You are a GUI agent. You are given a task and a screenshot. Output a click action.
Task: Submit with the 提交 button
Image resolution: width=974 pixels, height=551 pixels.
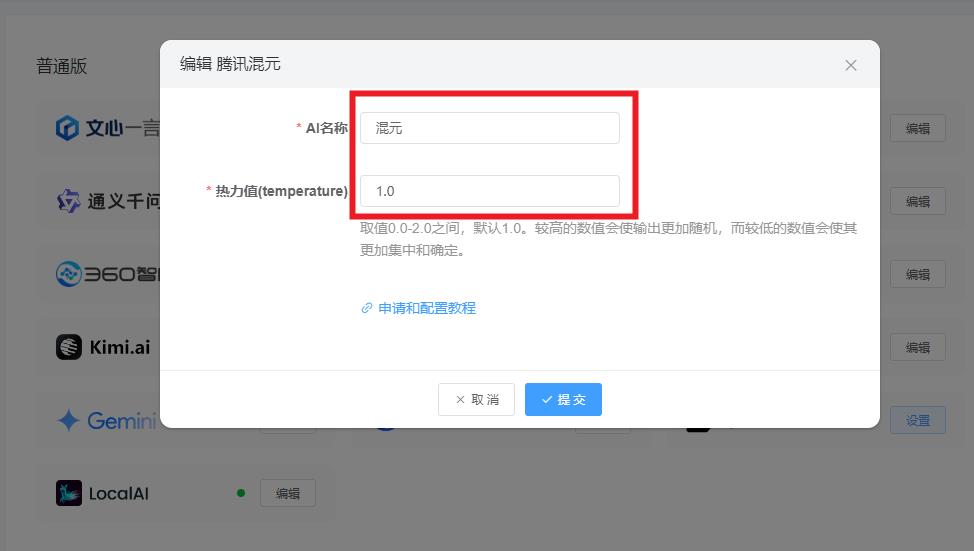tap(563, 399)
